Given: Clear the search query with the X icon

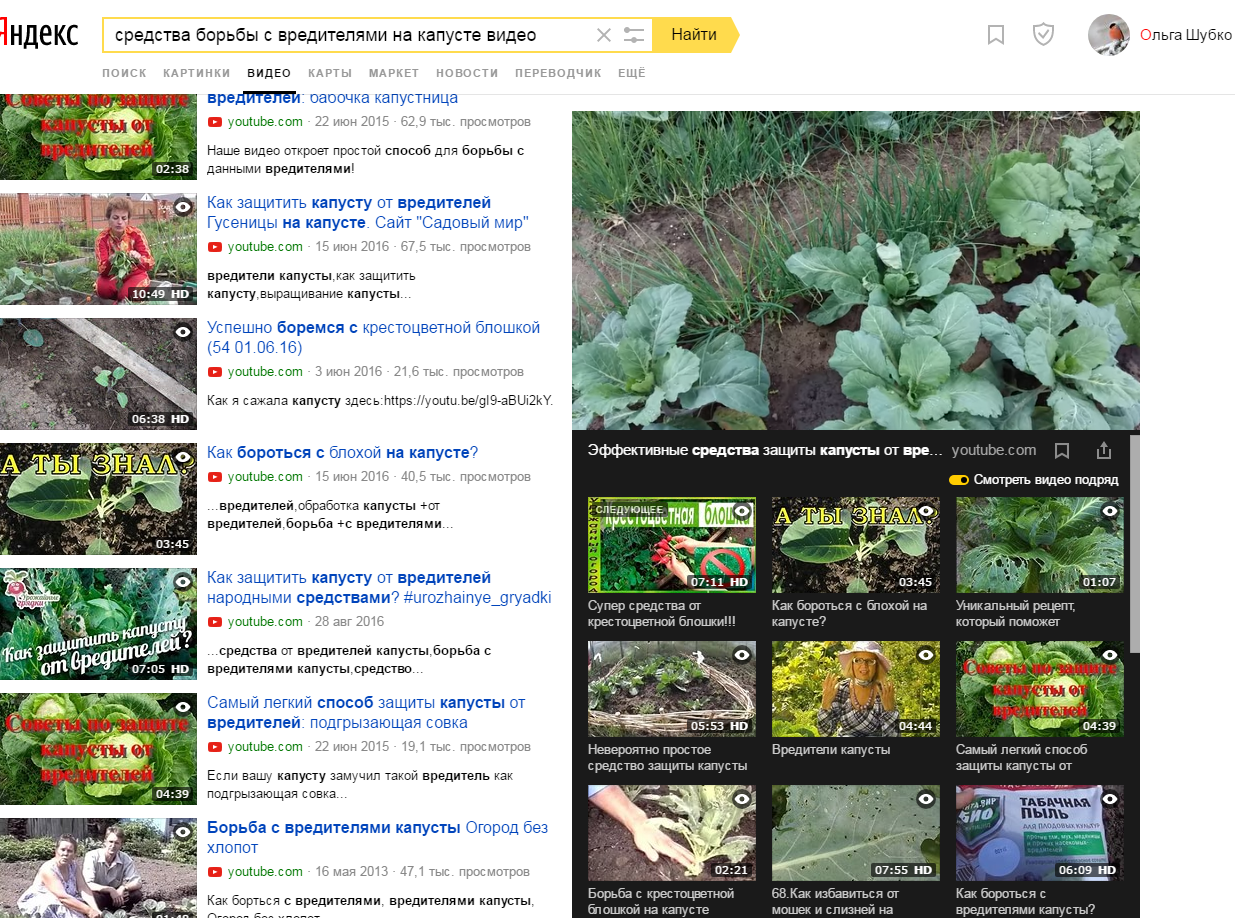Looking at the screenshot, I should 604,35.
